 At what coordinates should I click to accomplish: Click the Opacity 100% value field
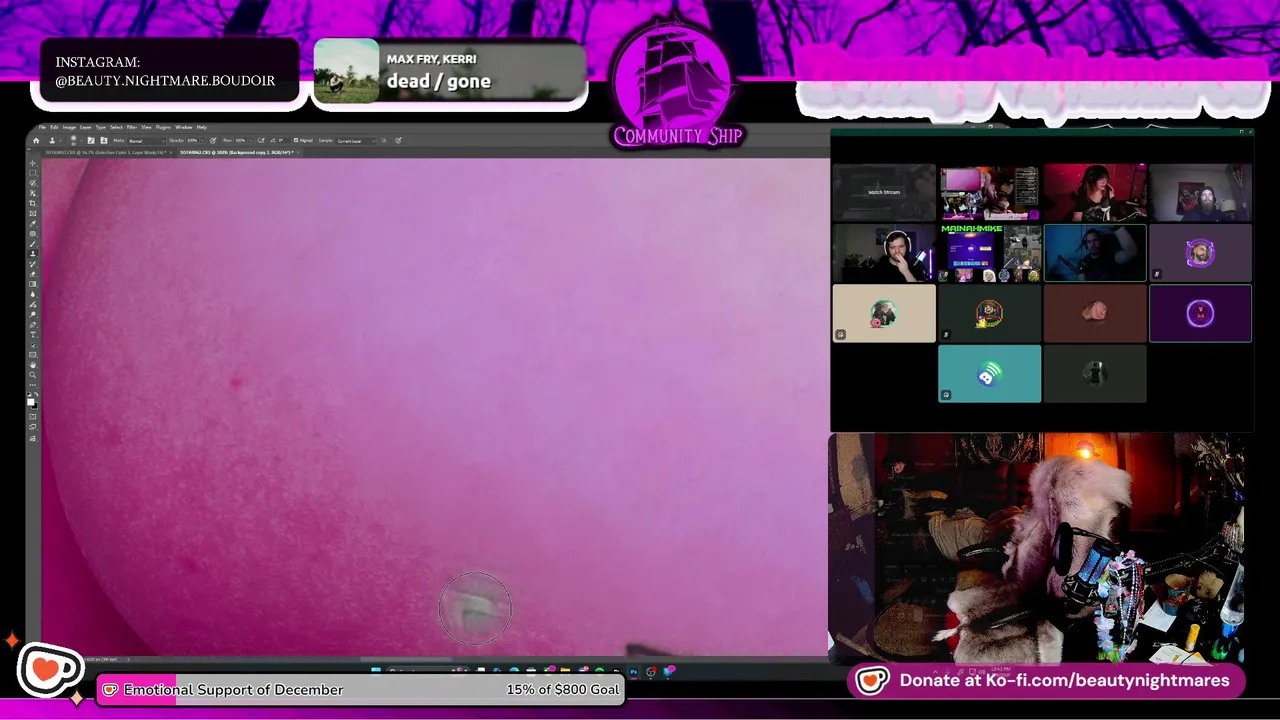193,141
